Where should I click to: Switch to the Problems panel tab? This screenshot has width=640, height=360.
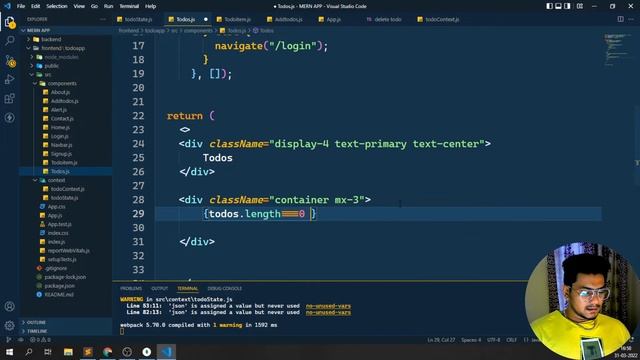(131, 289)
